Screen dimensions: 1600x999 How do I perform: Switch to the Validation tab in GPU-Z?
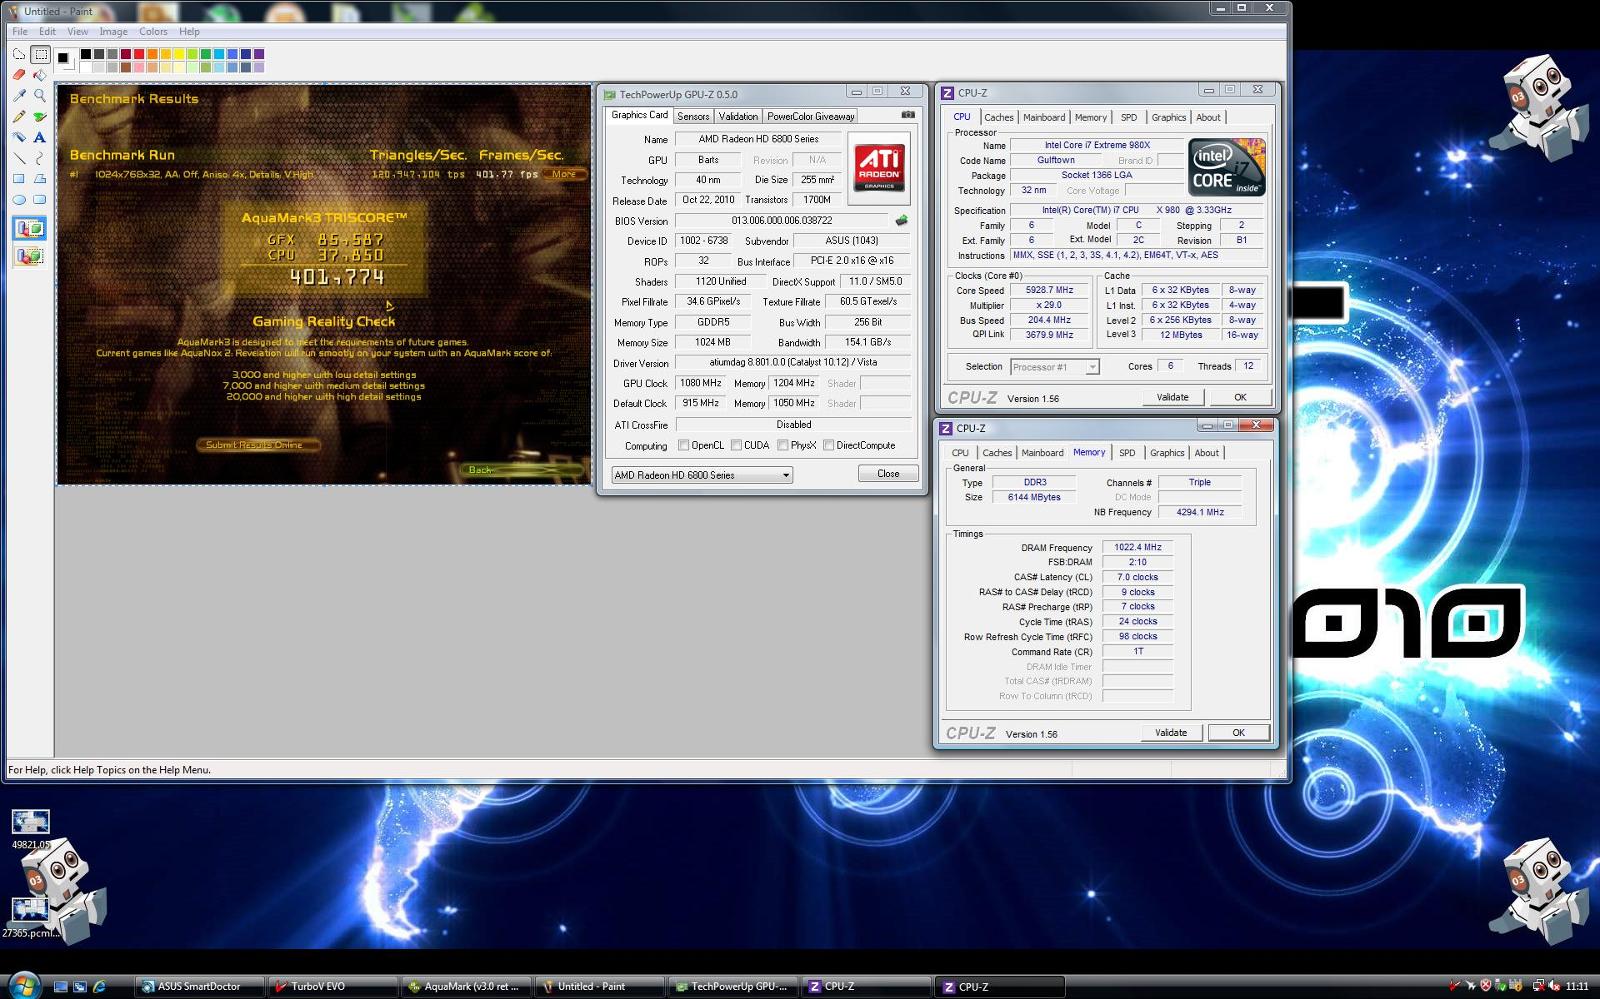point(738,116)
